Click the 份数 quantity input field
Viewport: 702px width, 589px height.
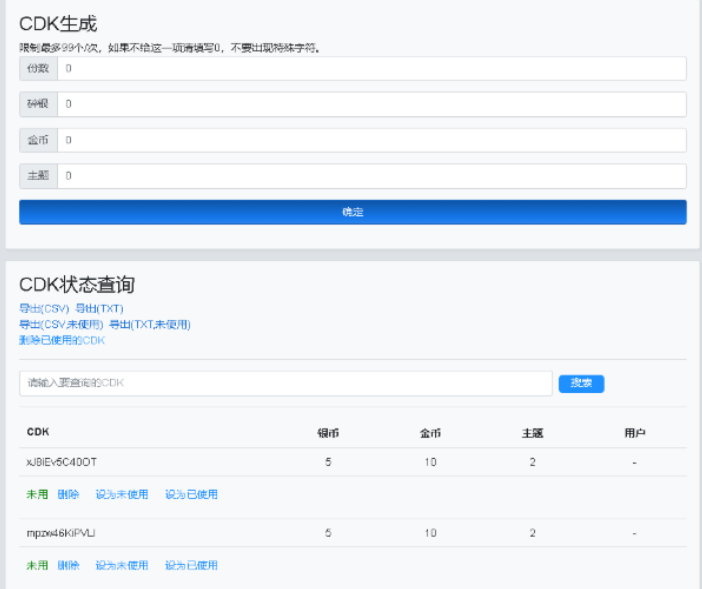[371, 68]
